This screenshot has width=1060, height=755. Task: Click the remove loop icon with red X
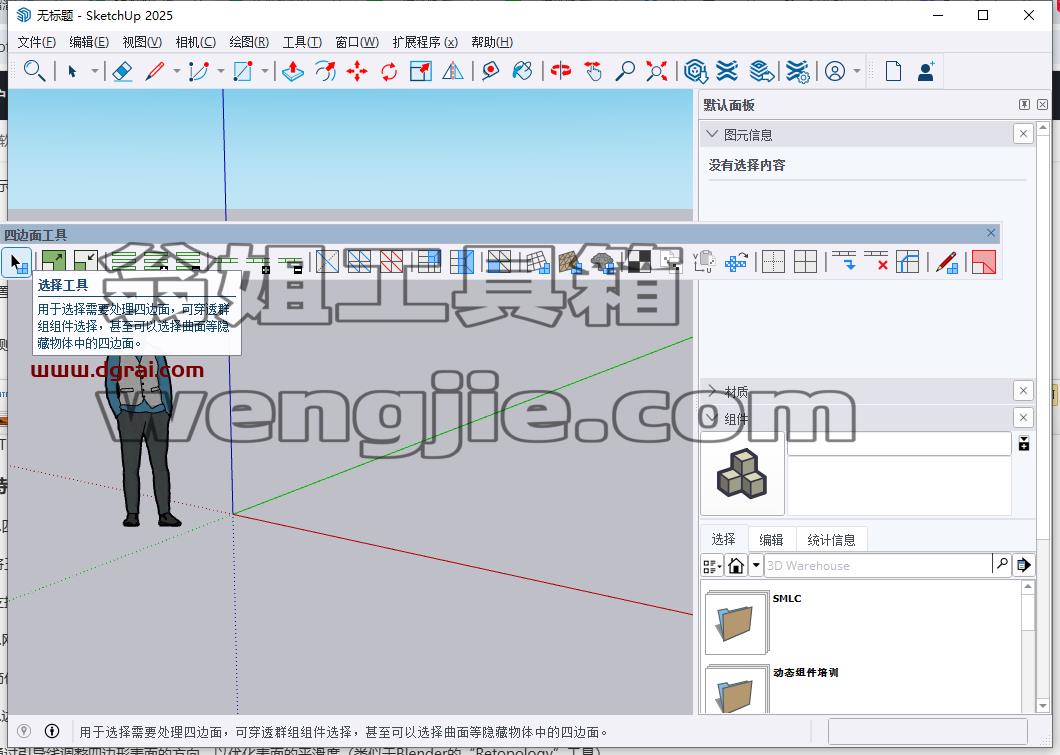pos(876,262)
